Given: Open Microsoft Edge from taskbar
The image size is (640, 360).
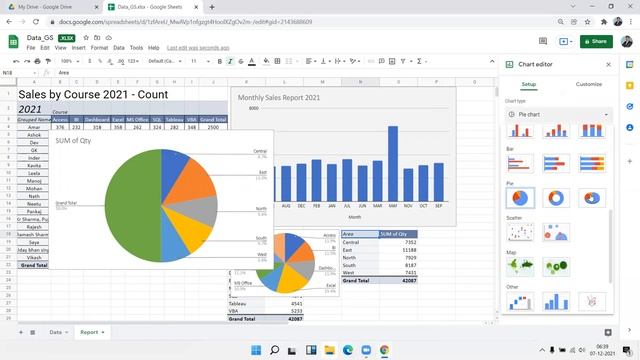Looking at the screenshot, I should pos(348,350).
